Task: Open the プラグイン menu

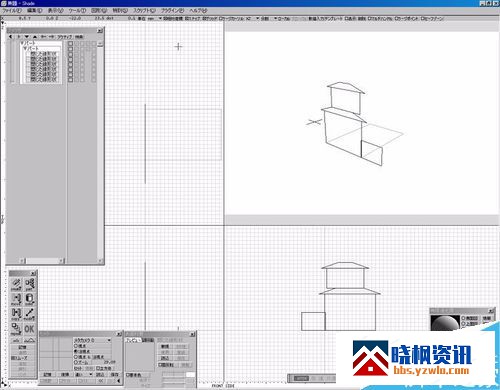Action: click(x=172, y=11)
